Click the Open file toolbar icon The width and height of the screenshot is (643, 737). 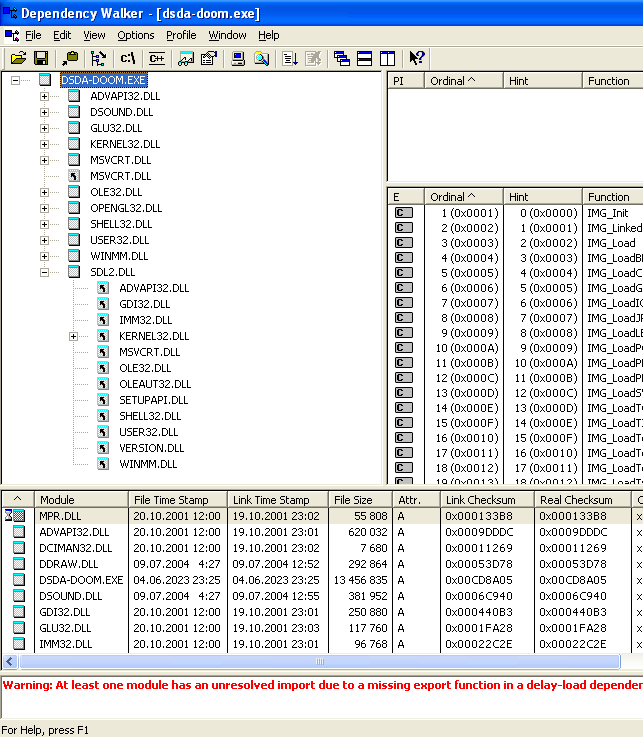click(18, 59)
